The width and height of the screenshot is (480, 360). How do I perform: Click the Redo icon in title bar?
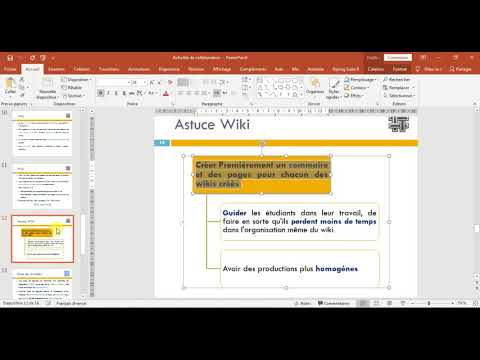click(32, 58)
